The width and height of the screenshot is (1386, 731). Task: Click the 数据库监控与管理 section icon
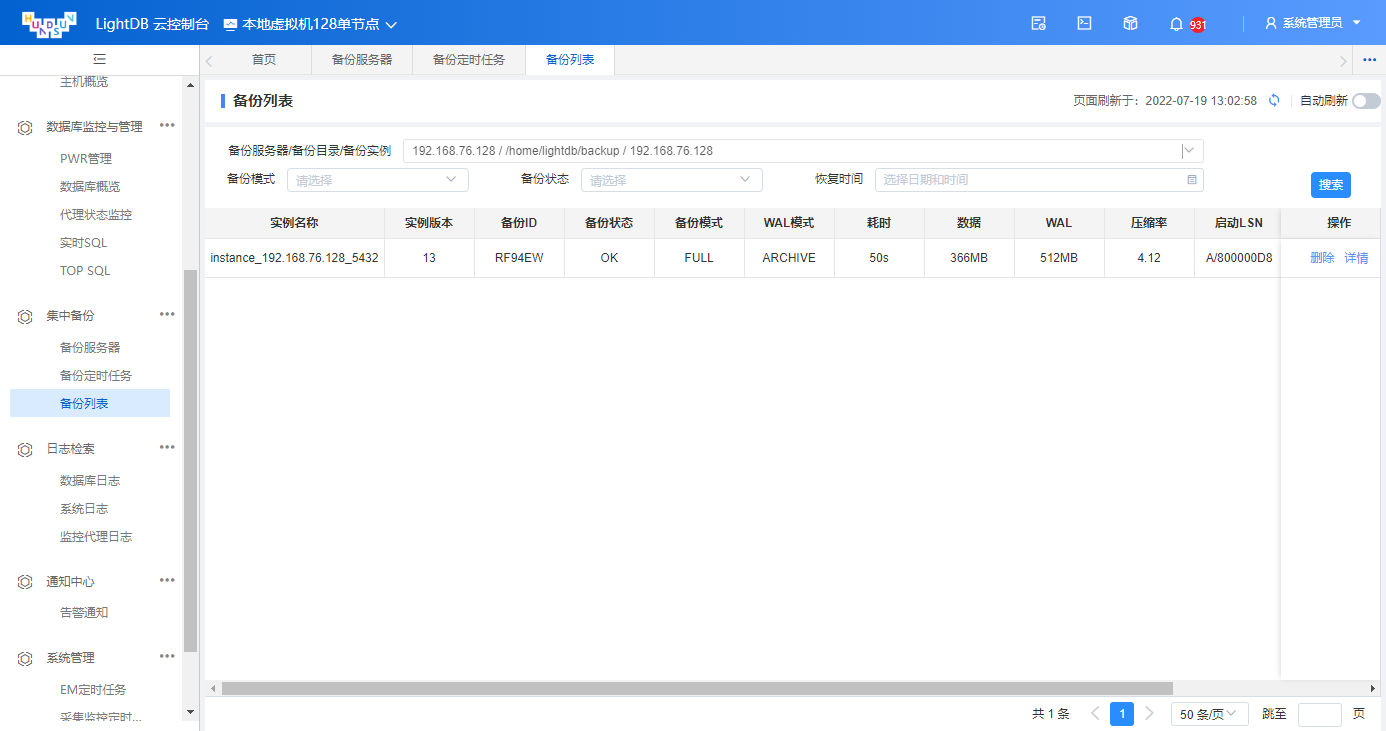point(25,128)
